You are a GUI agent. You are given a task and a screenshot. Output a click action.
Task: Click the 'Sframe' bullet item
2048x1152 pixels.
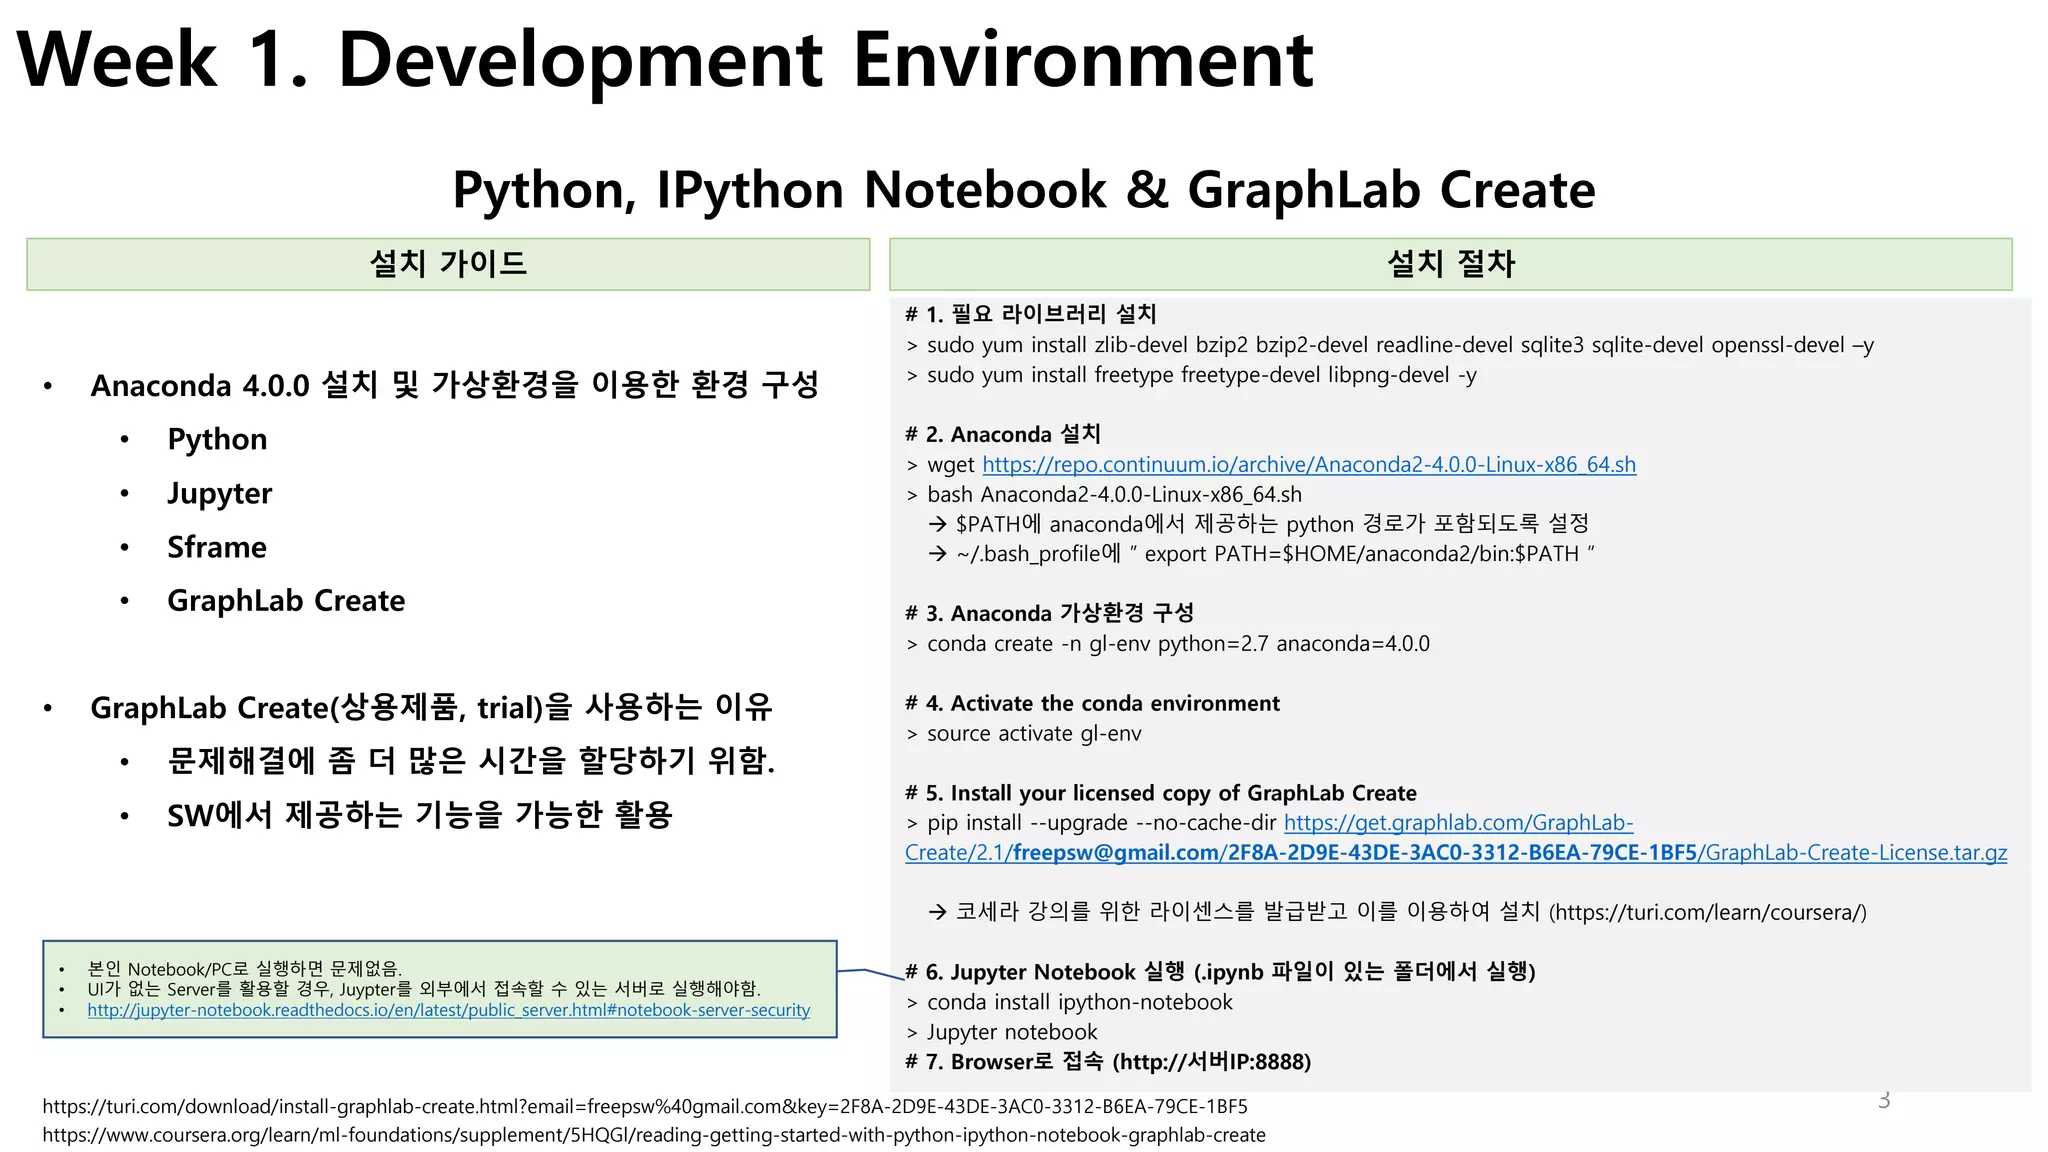click(x=217, y=547)
